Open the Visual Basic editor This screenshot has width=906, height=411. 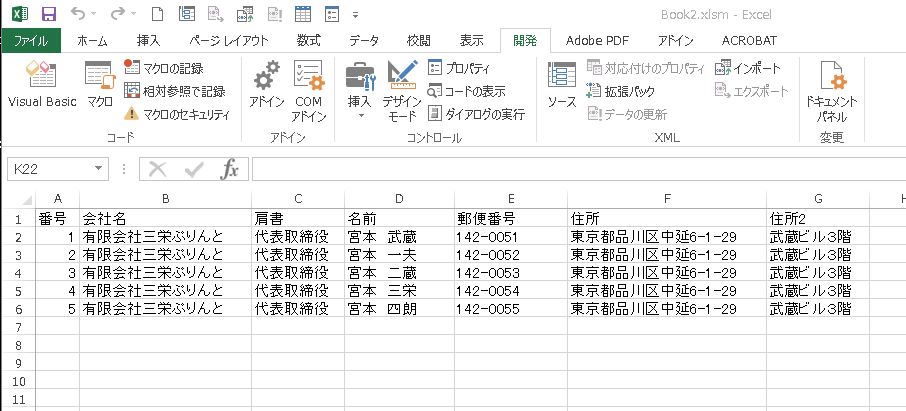point(42,84)
